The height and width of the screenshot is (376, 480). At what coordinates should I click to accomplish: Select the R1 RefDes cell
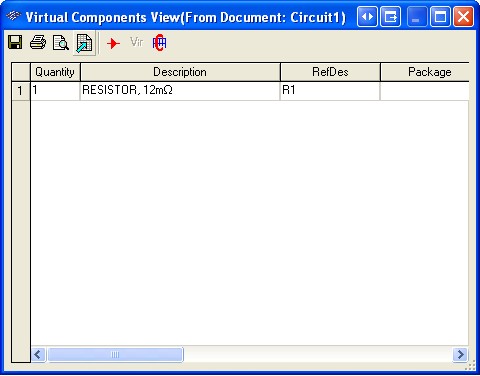(x=330, y=91)
